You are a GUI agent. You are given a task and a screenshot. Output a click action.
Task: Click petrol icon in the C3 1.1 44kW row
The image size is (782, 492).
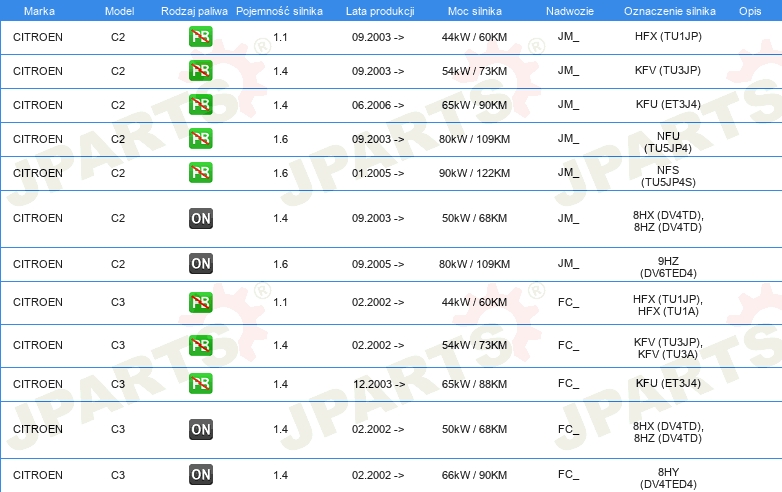click(x=200, y=302)
